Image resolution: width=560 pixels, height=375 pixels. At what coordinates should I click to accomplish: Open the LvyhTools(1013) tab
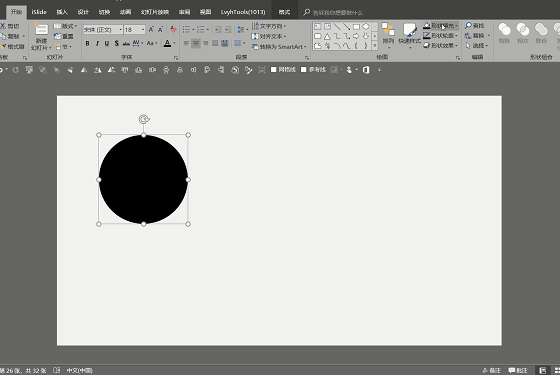tap(243, 12)
